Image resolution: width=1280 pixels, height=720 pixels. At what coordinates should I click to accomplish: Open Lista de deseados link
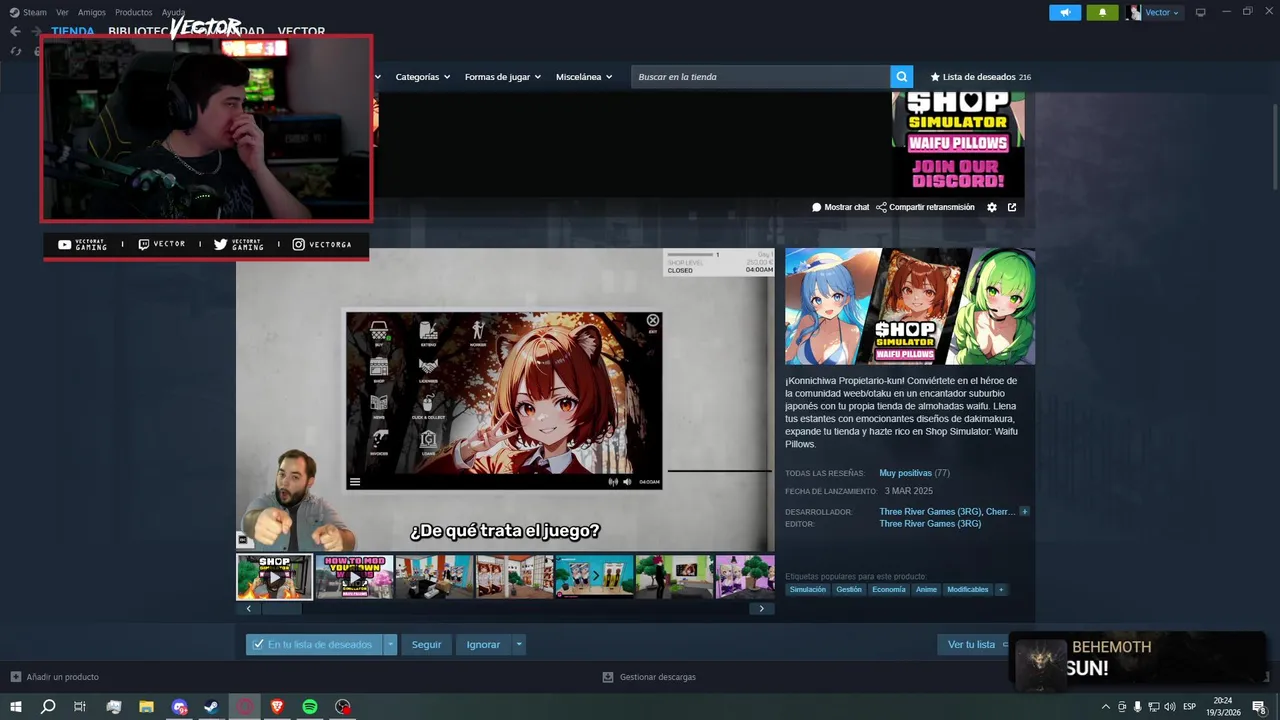(x=980, y=77)
